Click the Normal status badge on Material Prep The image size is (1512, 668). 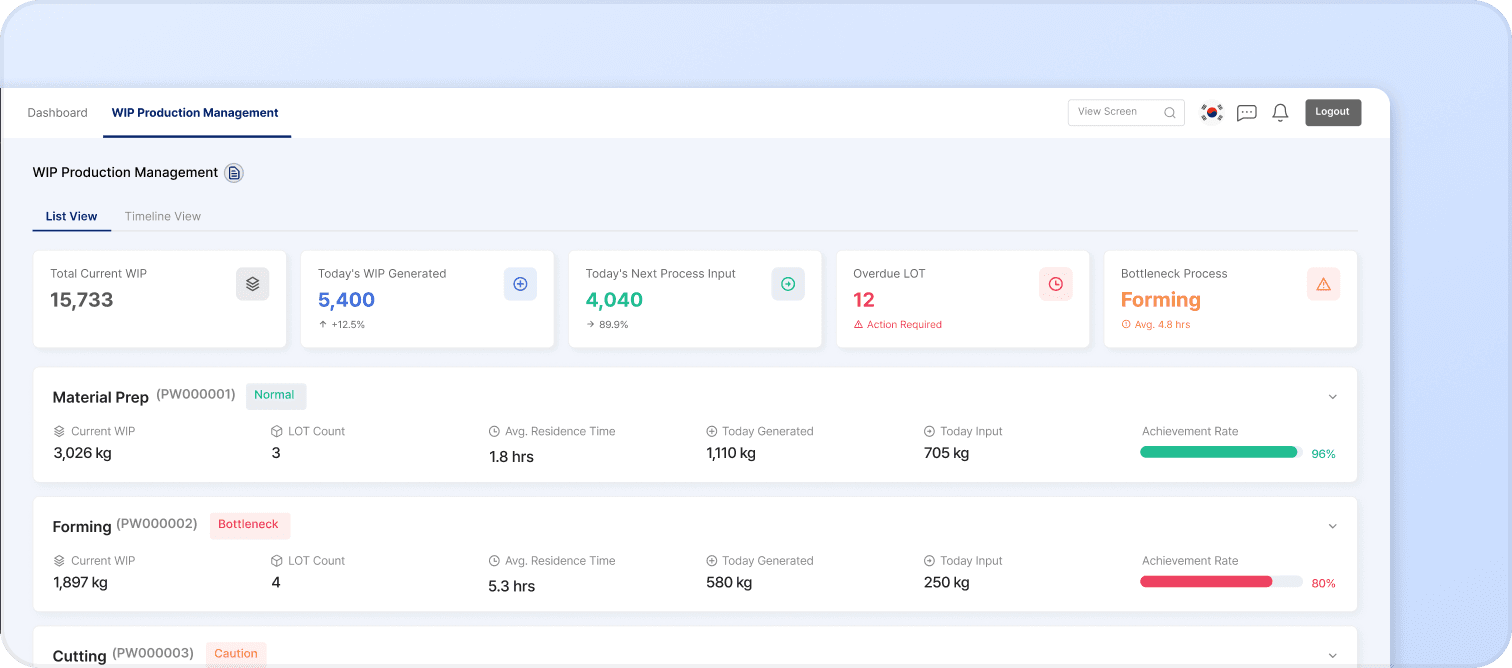(275, 395)
